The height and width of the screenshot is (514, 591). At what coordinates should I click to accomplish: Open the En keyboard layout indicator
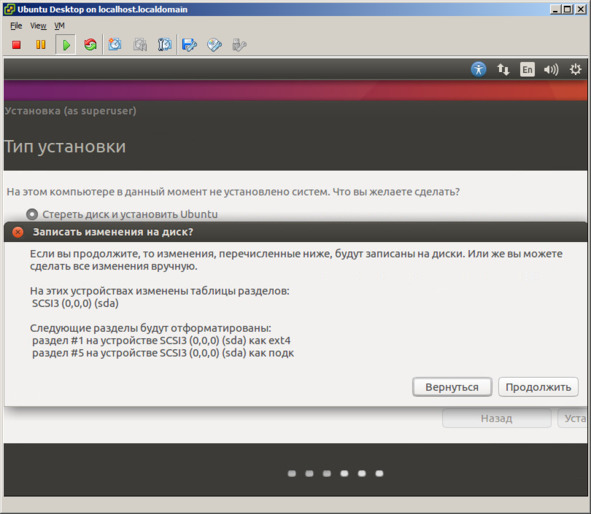point(527,69)
